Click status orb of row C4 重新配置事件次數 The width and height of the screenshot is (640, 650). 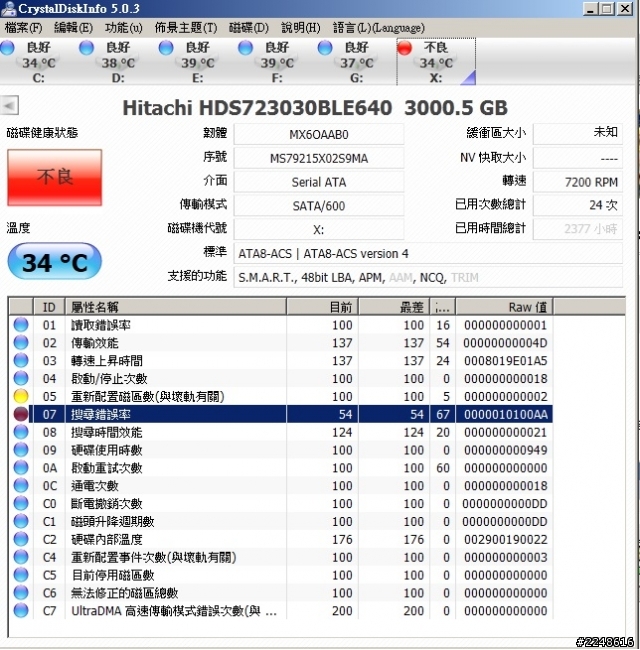coord(21,557)
